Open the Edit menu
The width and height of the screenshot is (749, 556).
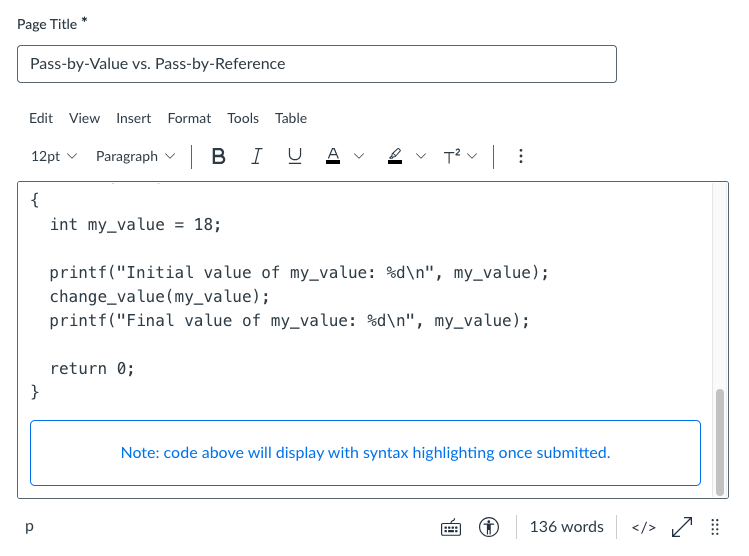(41, 118)
